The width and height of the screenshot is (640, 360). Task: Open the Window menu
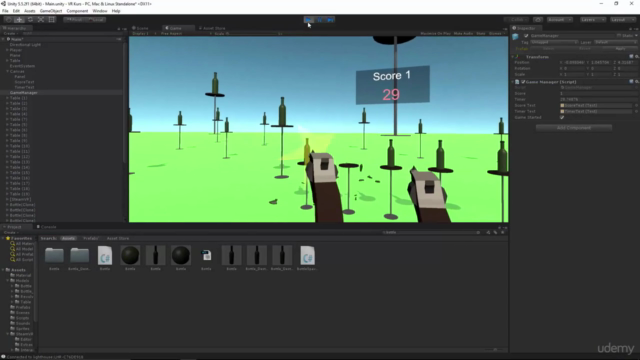[x=100, y=11]
